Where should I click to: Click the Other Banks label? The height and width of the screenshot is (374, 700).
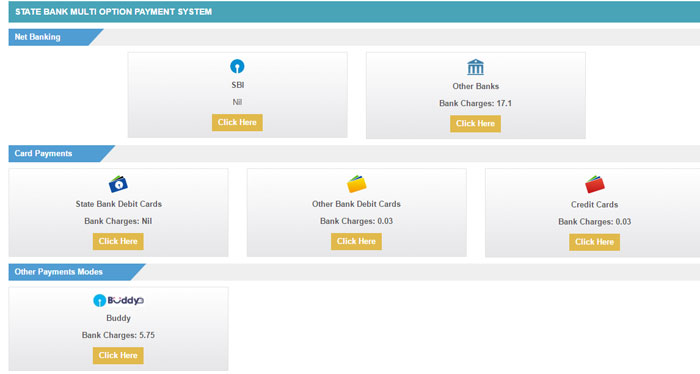pyautogui.click(x=475, y=86)
